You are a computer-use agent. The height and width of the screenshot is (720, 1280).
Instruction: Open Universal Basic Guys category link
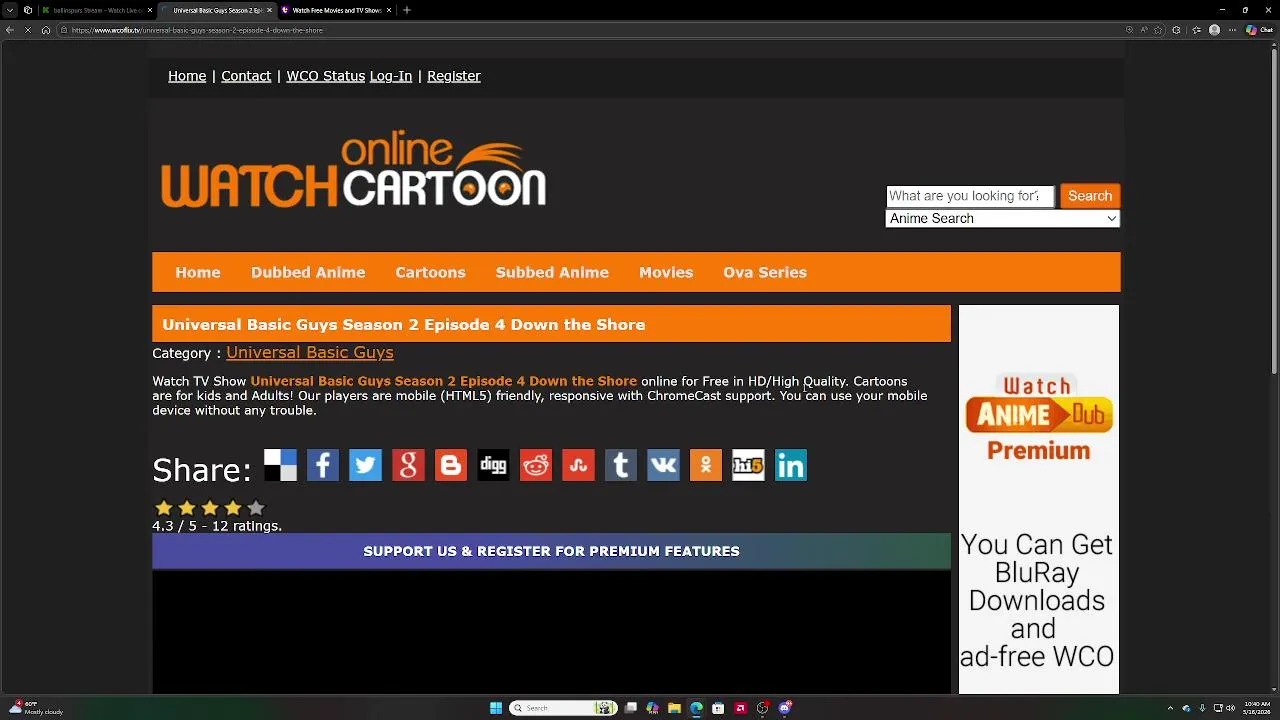pos(310,352)
